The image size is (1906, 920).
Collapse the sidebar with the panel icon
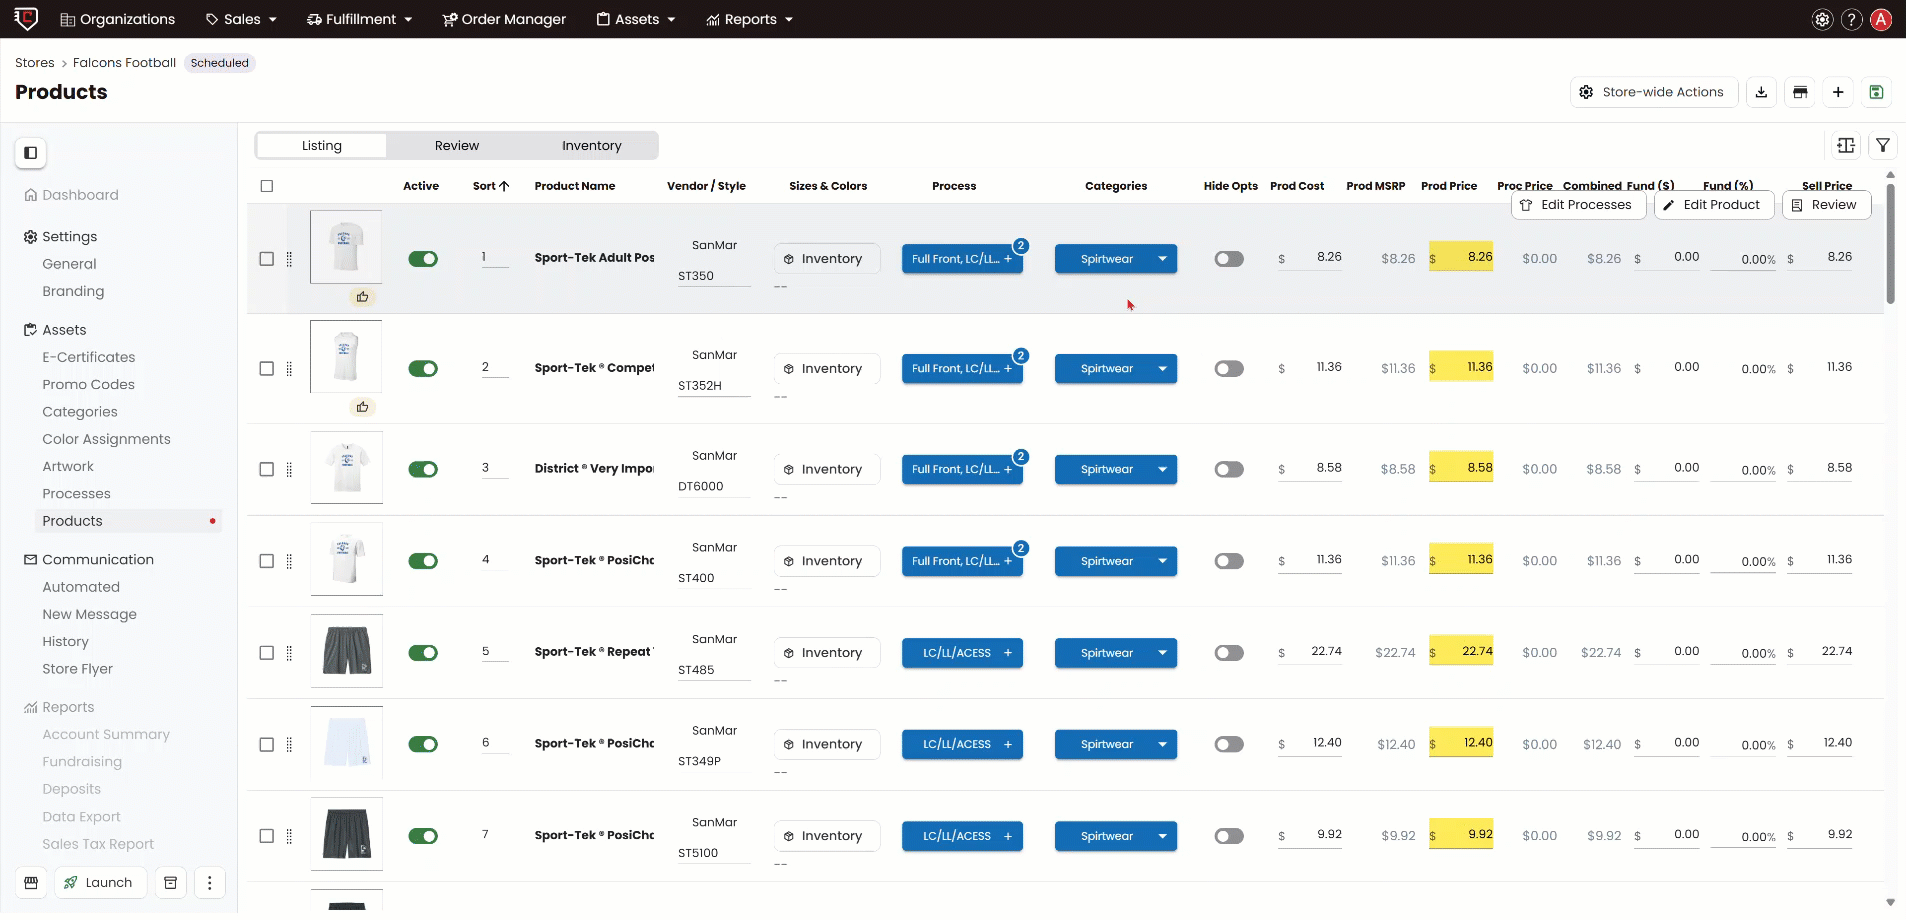tap(31, 153)
